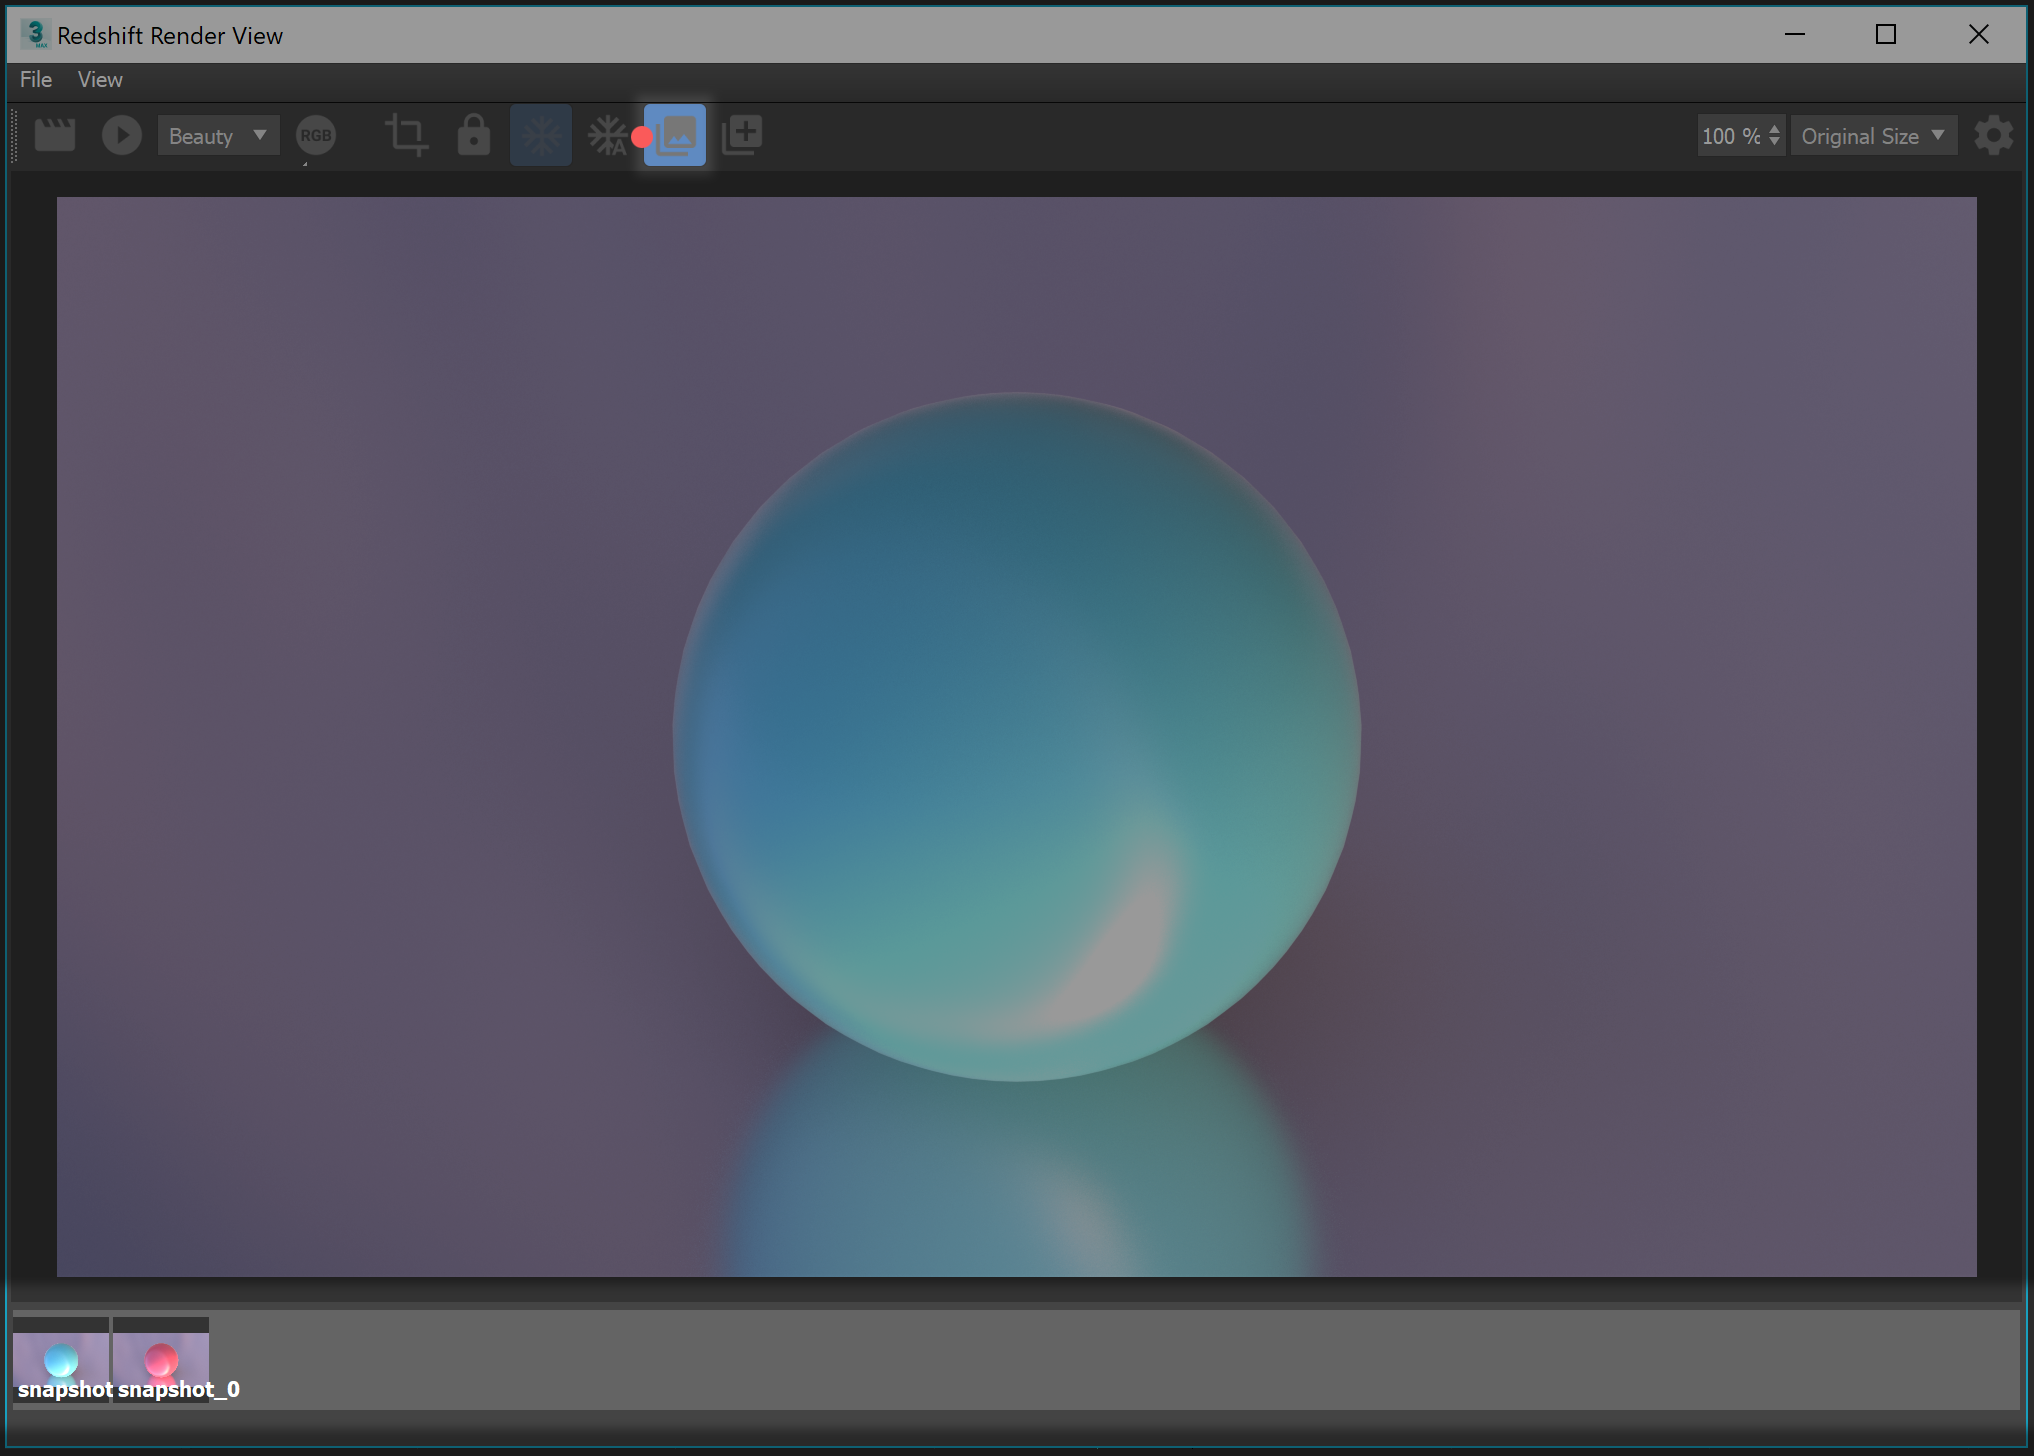
Task: Click the auto freeze snowflake A icon
Action: (x=608, y=135)
